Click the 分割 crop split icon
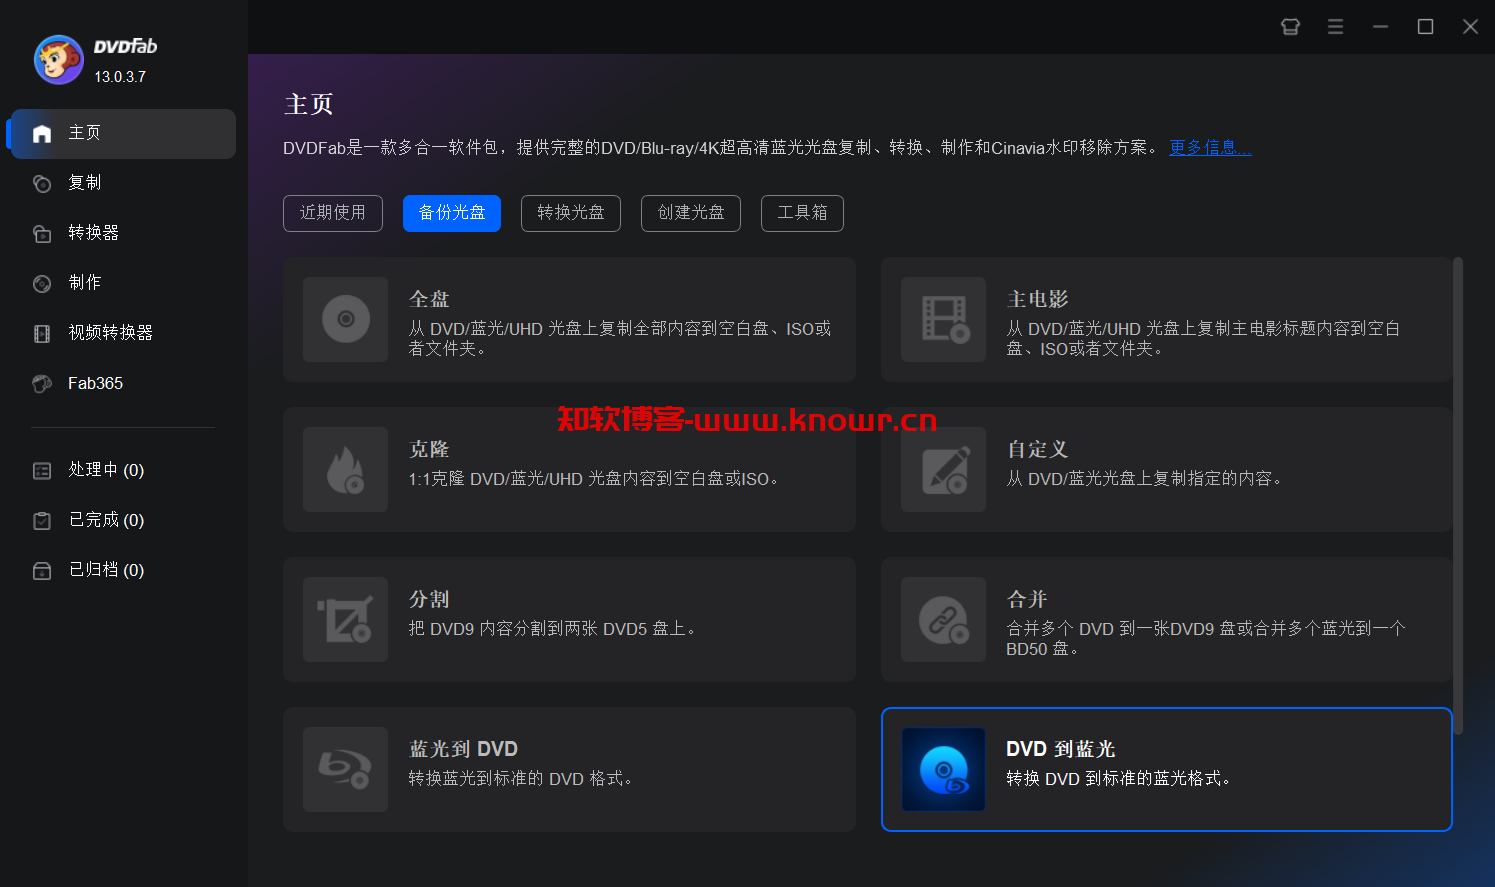Viewport: 1495px width, 887px height. coord(346,619)
